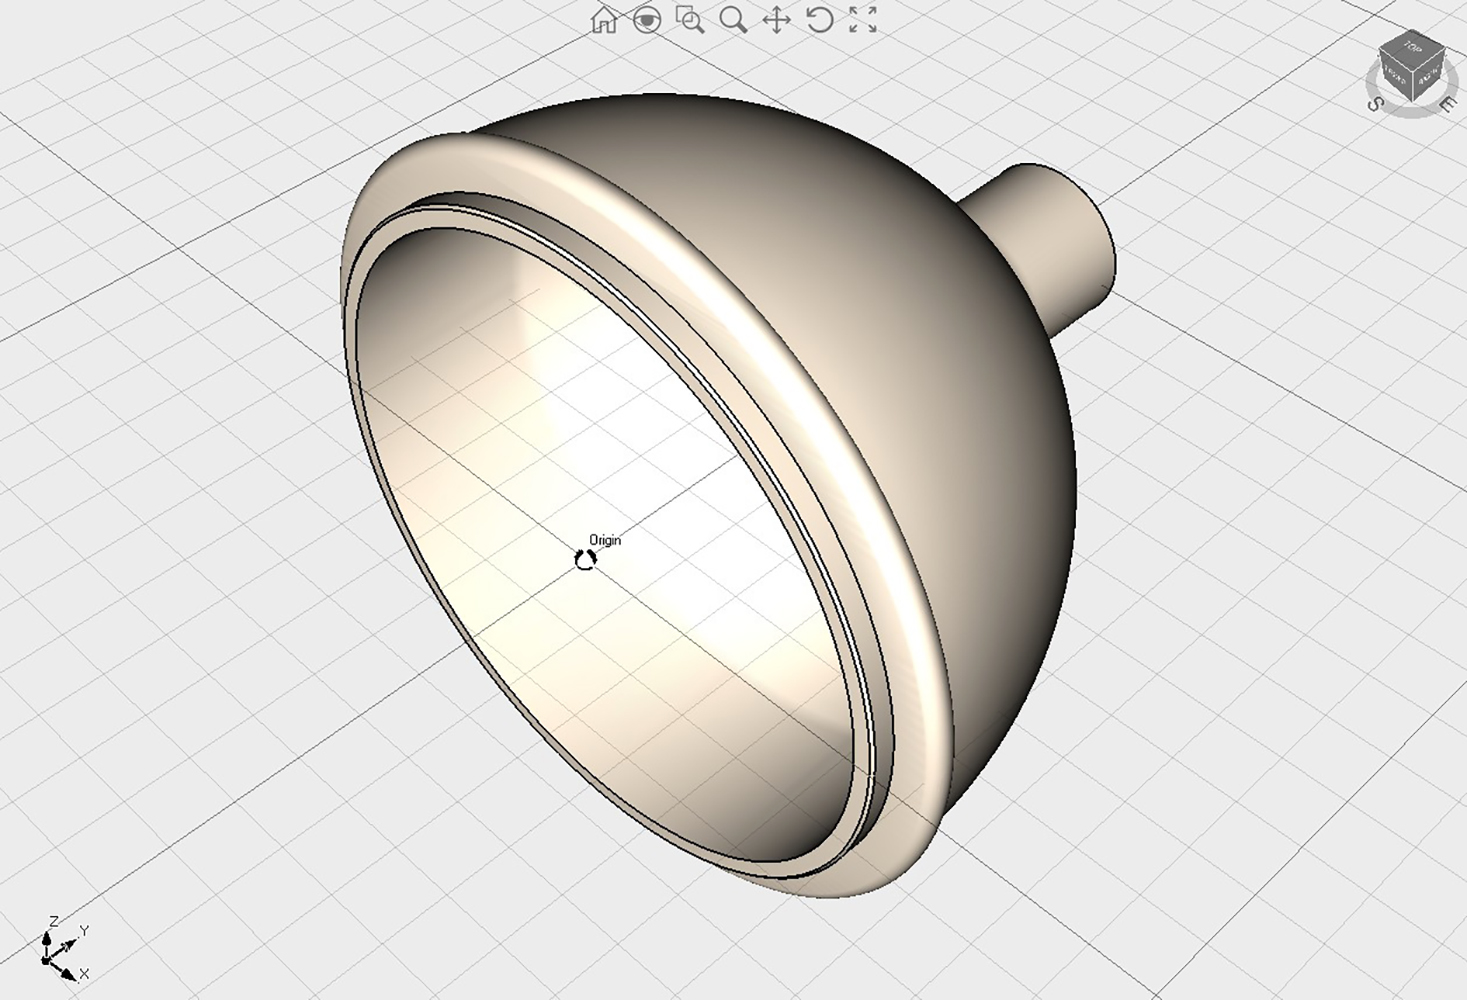Click the Home view icon

tap(604, 19)
